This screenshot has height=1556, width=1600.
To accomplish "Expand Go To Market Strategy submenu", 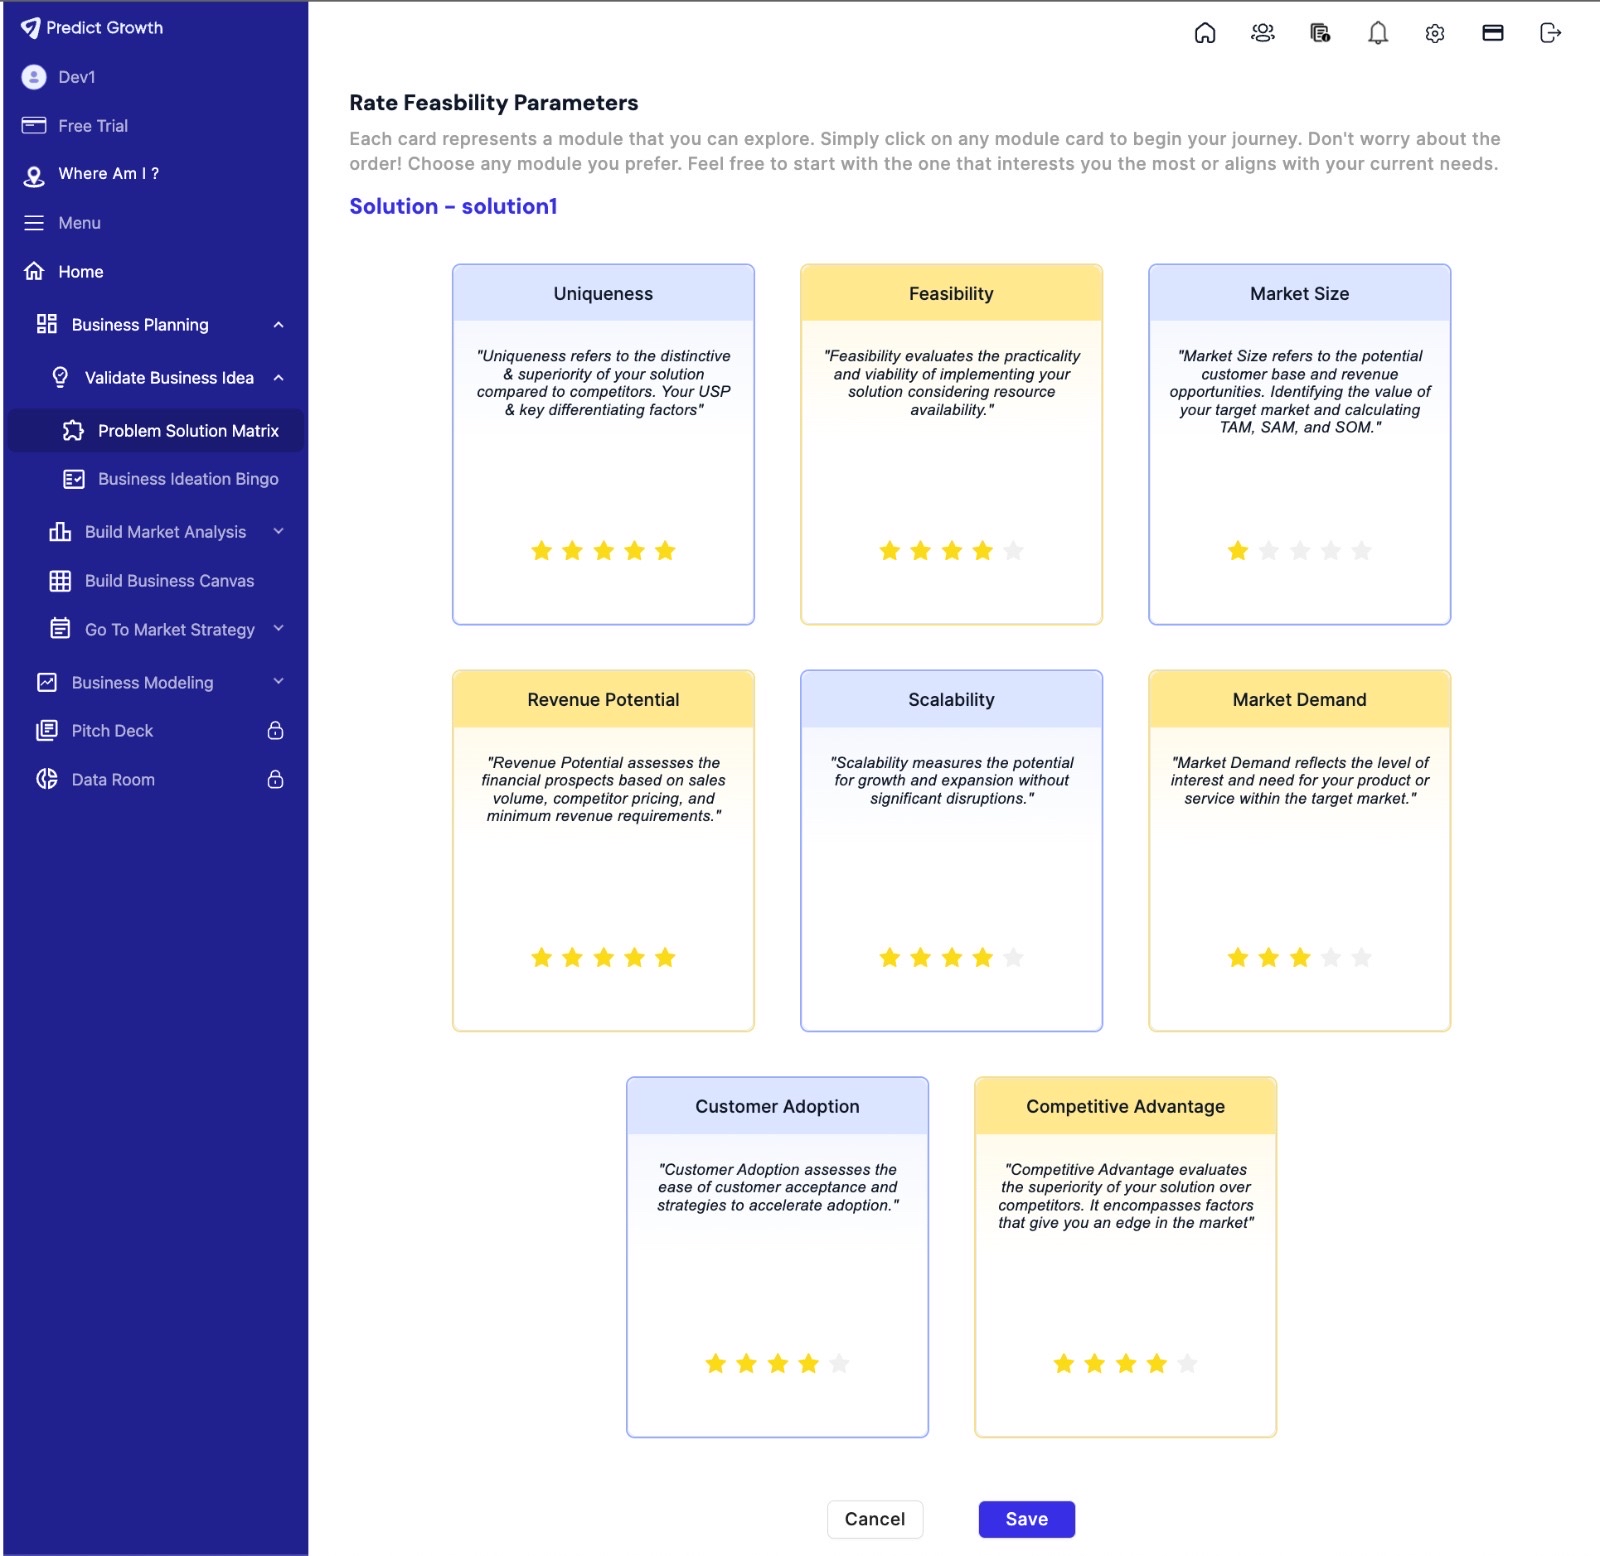I will click(279, 629).
